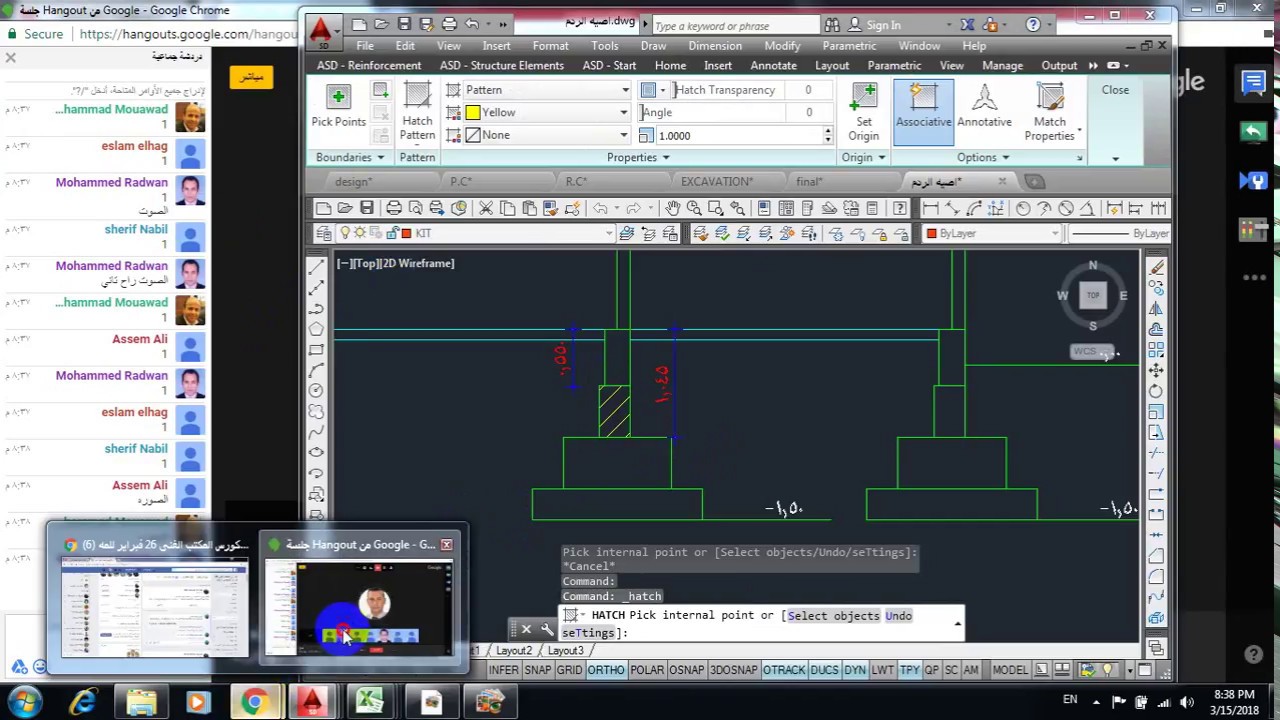
Task: Choose Select objects option in command line
Action: 833,616
